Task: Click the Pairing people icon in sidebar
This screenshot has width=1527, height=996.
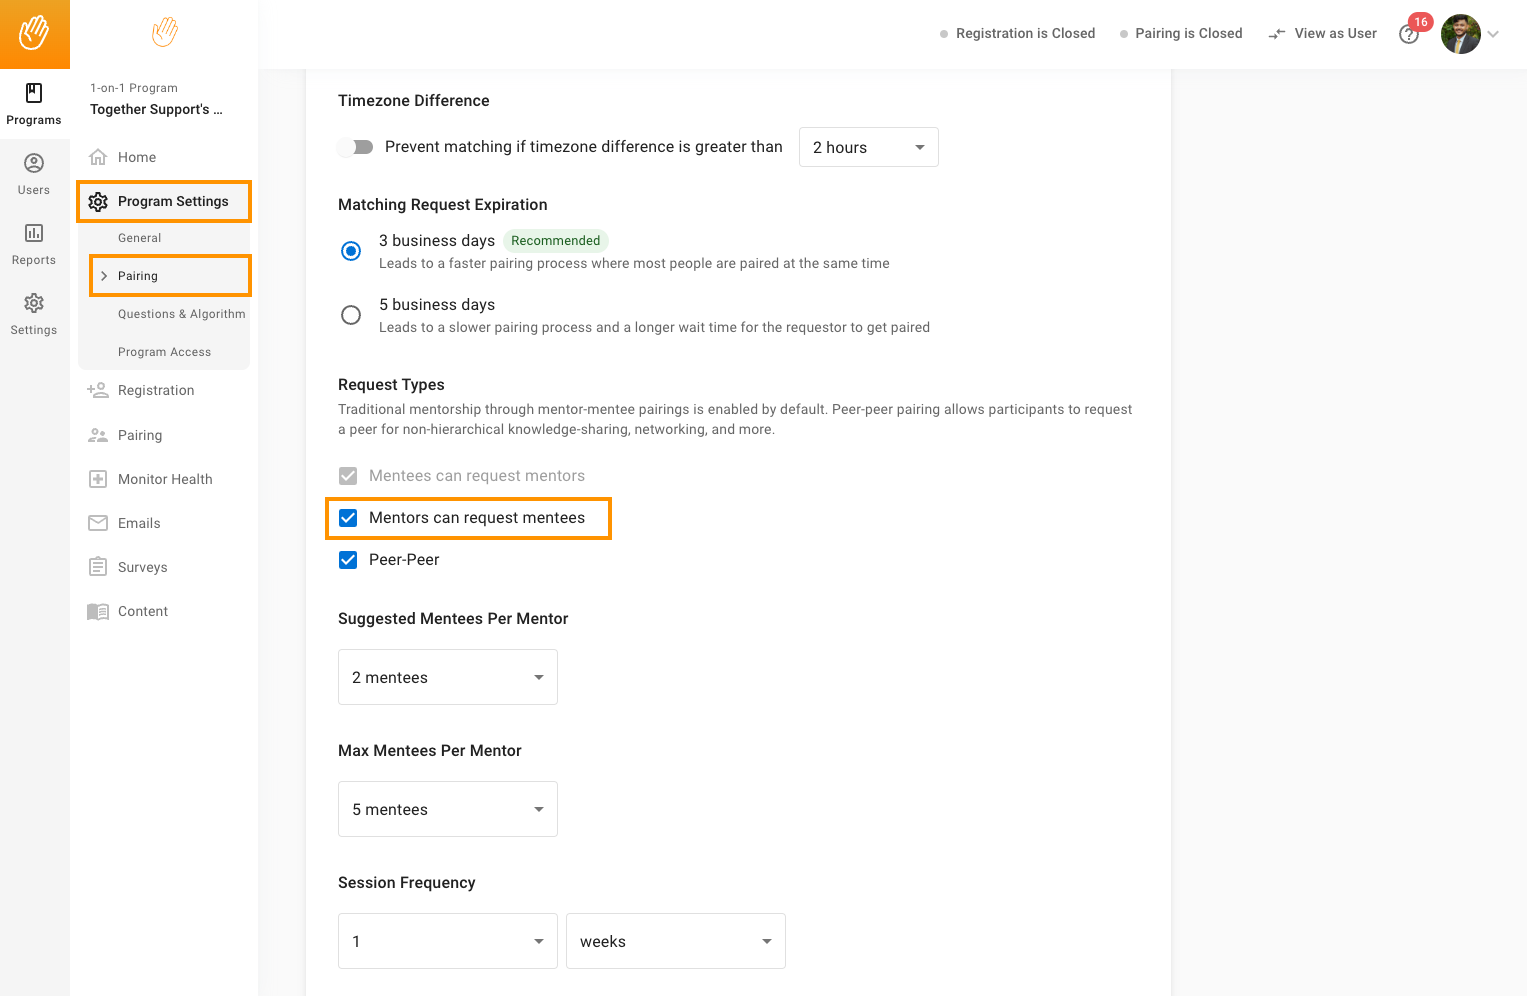Action: [x=98, y=435]
